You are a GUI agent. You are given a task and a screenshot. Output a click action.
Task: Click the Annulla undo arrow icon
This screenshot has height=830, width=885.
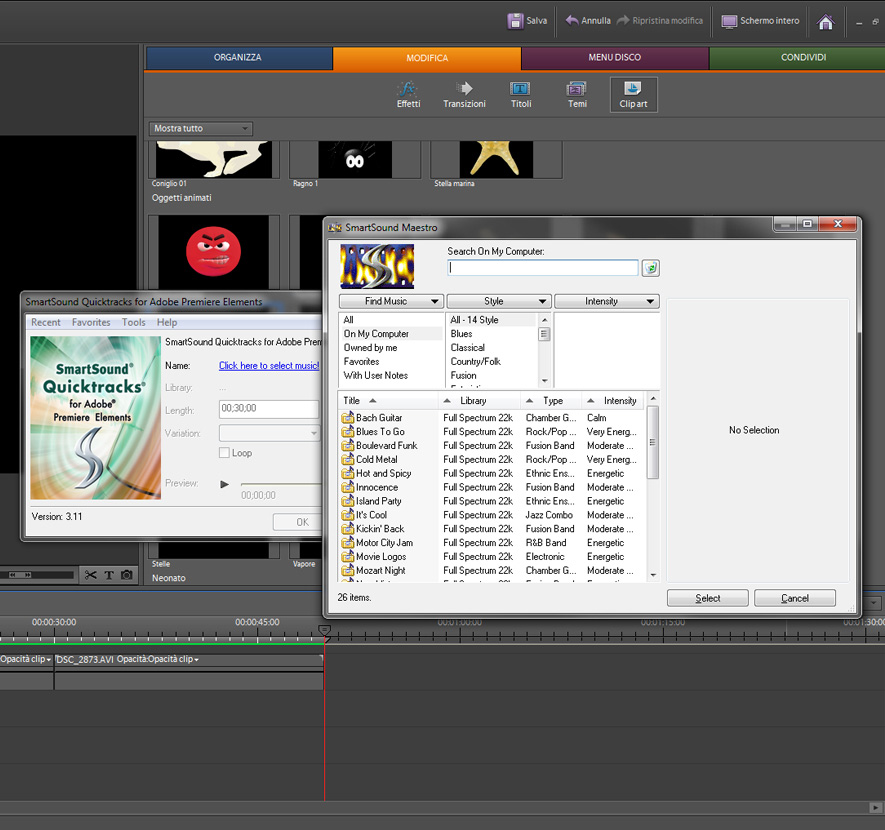point(572,20)
